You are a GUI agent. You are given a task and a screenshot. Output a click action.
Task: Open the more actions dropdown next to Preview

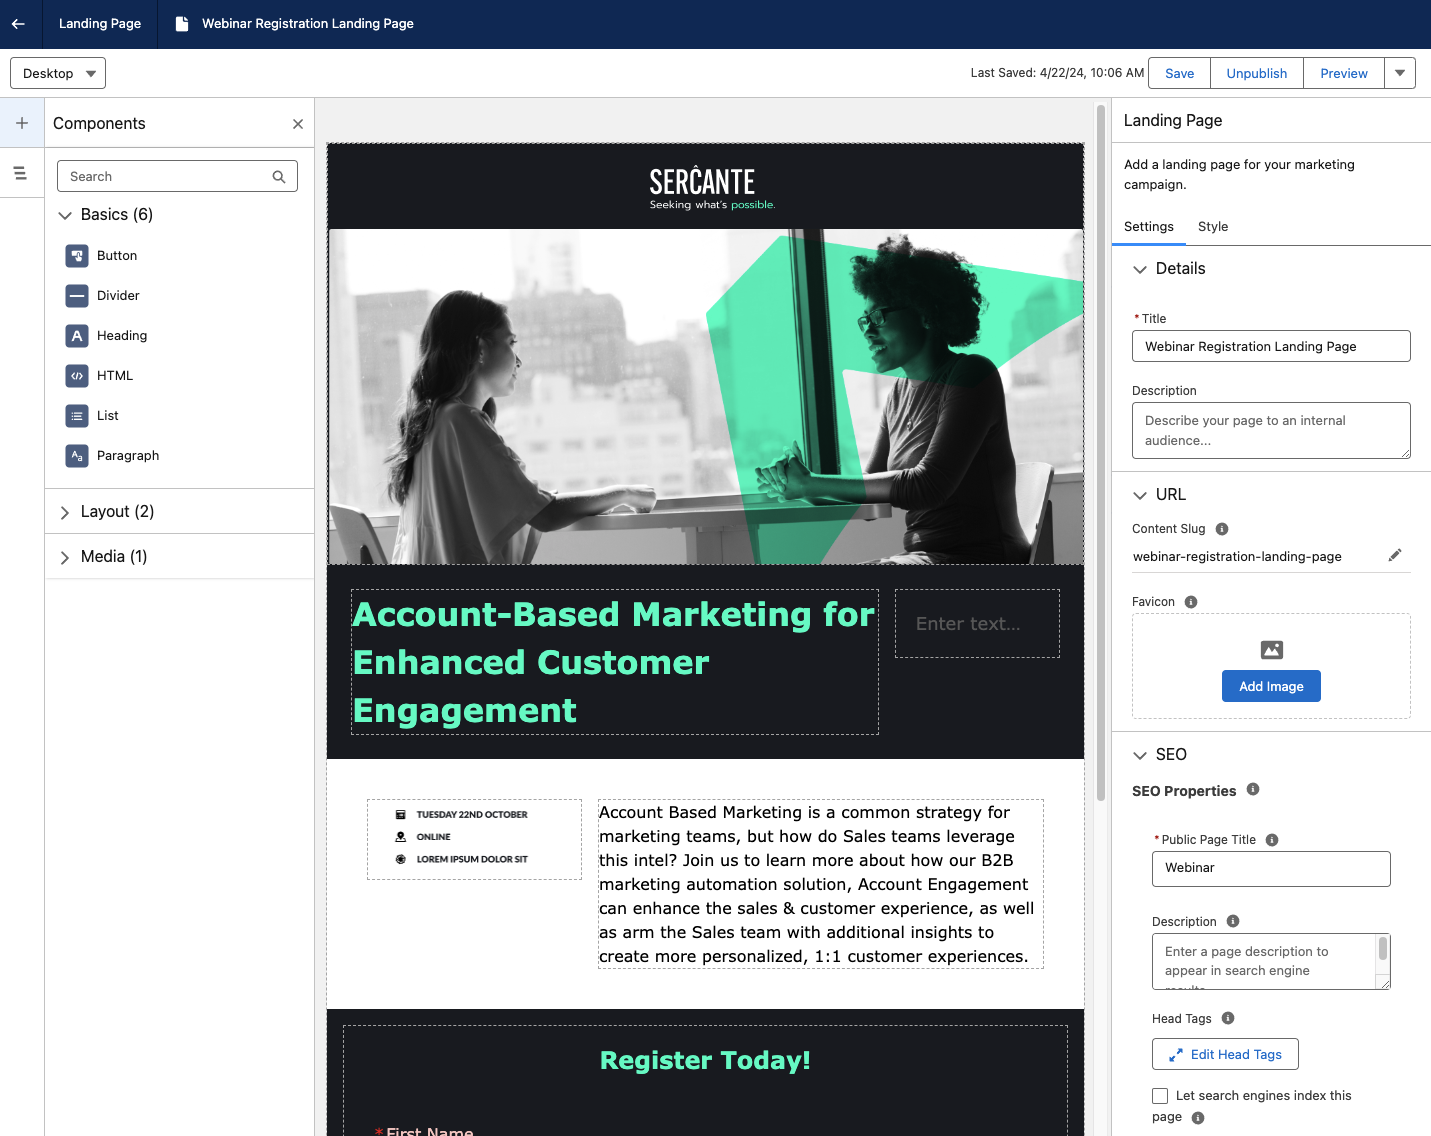pyautogui.click(x=1400, y=73)
